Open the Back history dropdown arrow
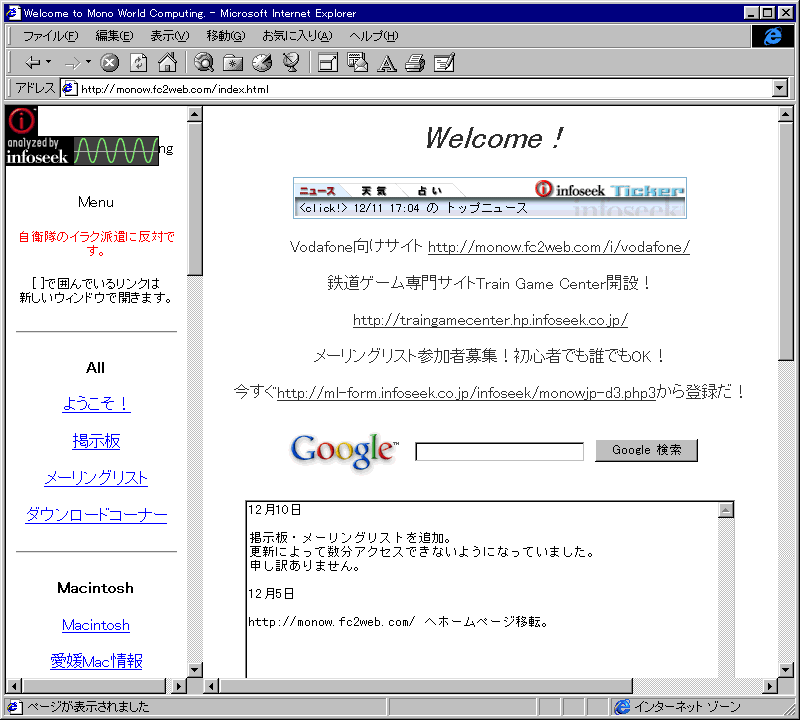 tap(48, 62)
